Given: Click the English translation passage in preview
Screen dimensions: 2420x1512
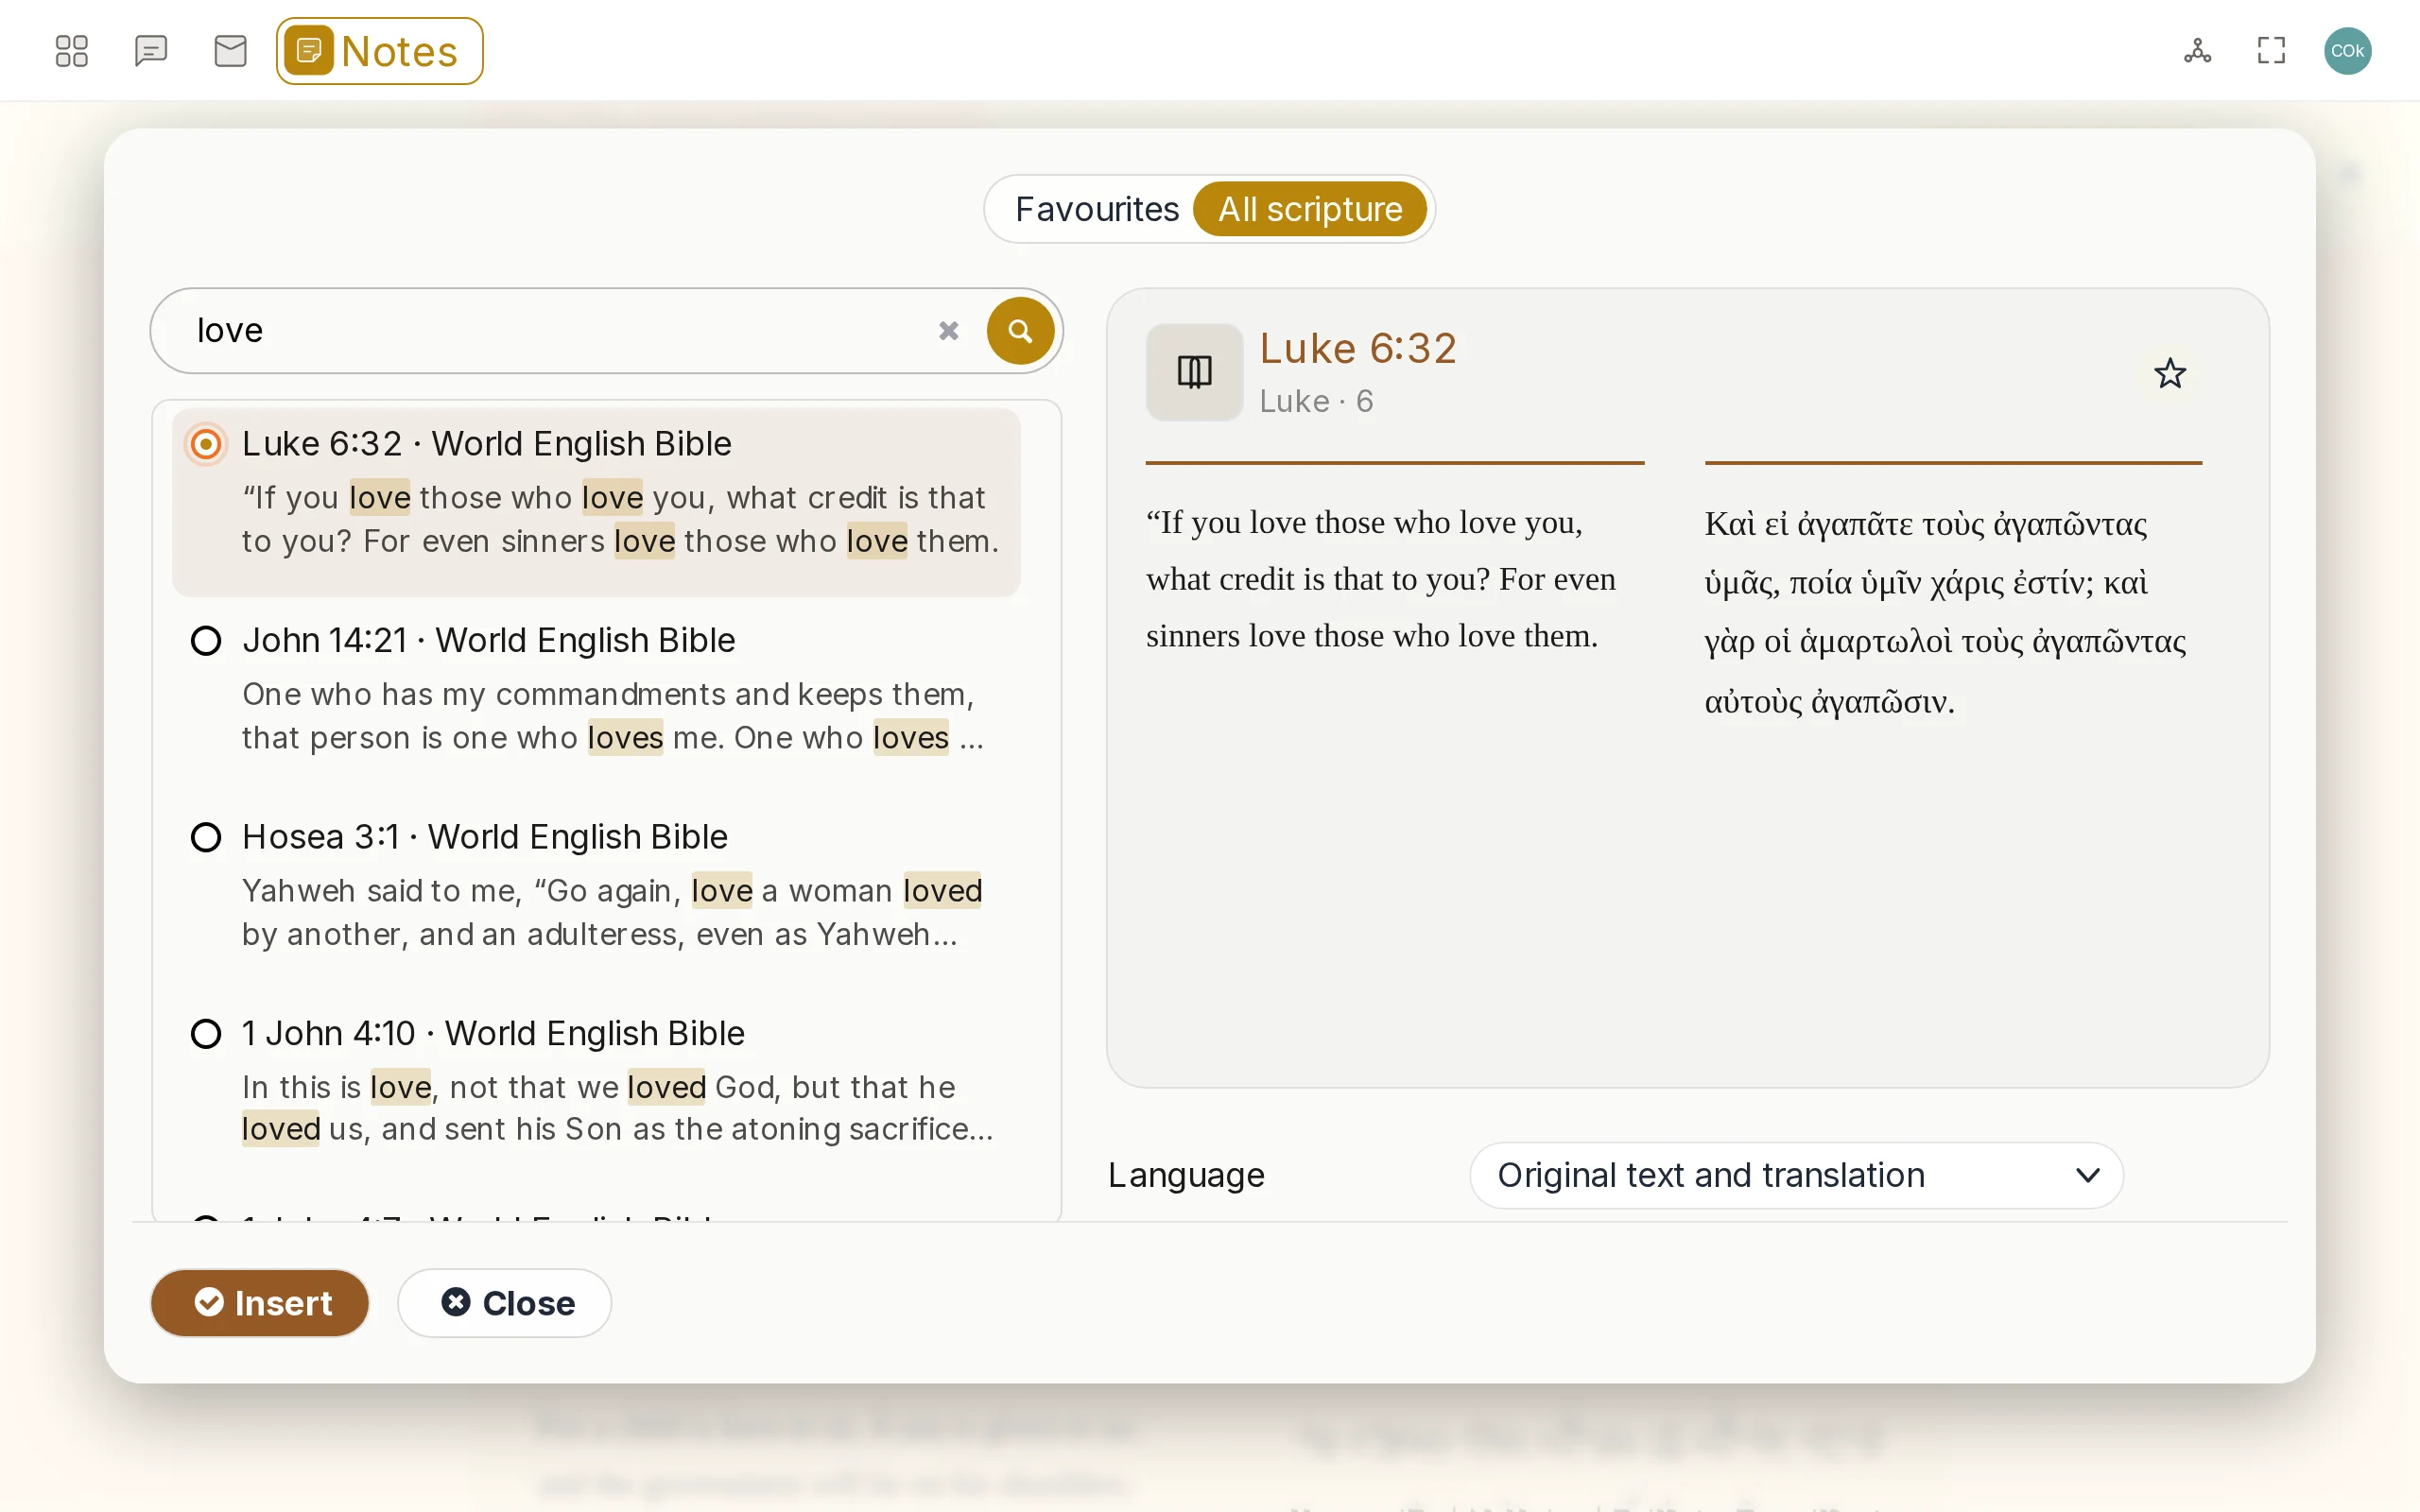Looking at the screenshot, I should pyautogui.click(x=1381, y=579).
